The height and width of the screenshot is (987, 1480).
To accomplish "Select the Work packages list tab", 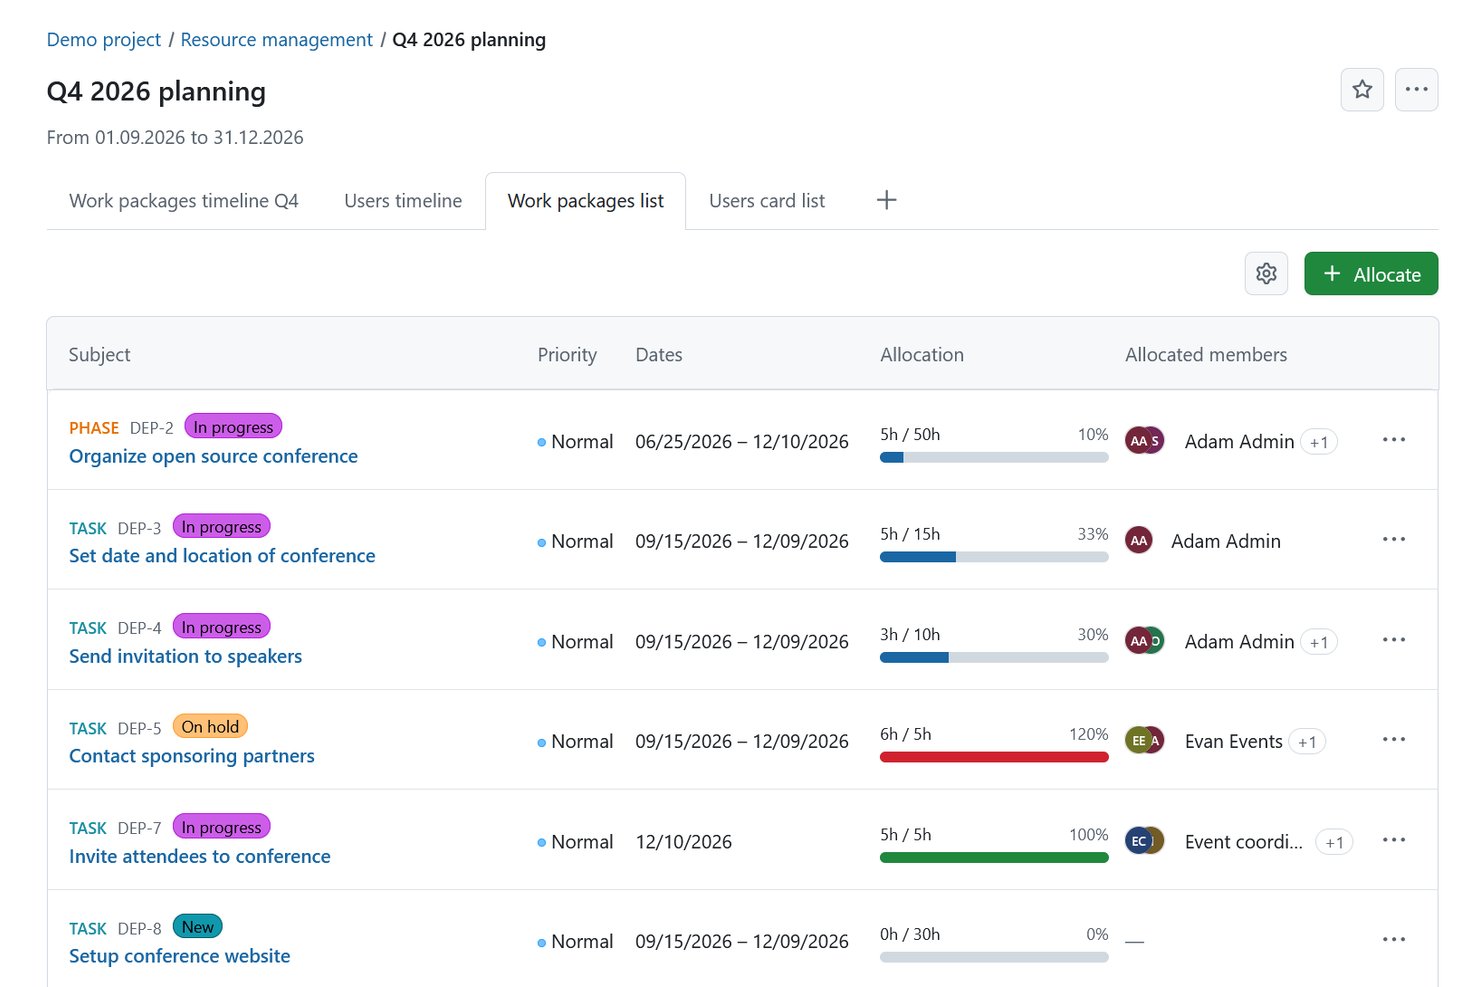I will tap(586, 201).
